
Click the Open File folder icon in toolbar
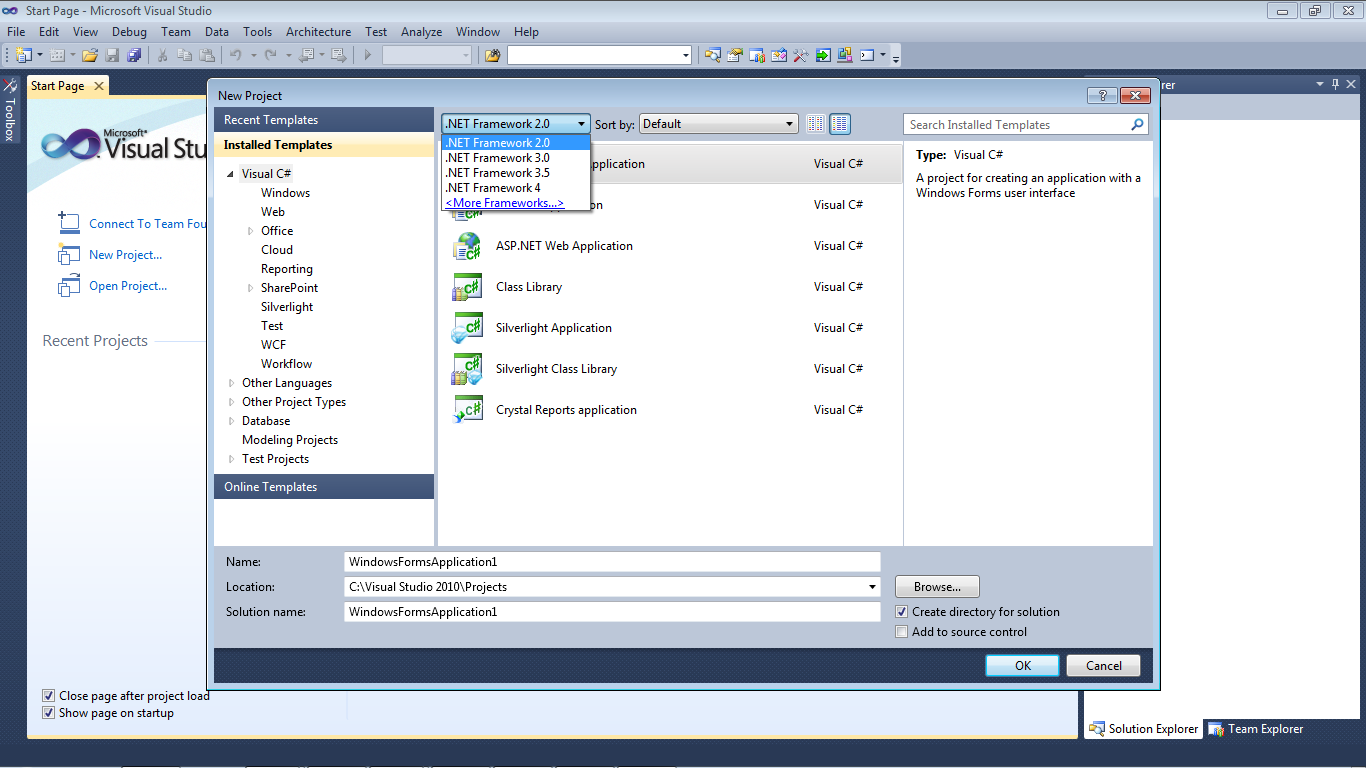coord(90,55)
